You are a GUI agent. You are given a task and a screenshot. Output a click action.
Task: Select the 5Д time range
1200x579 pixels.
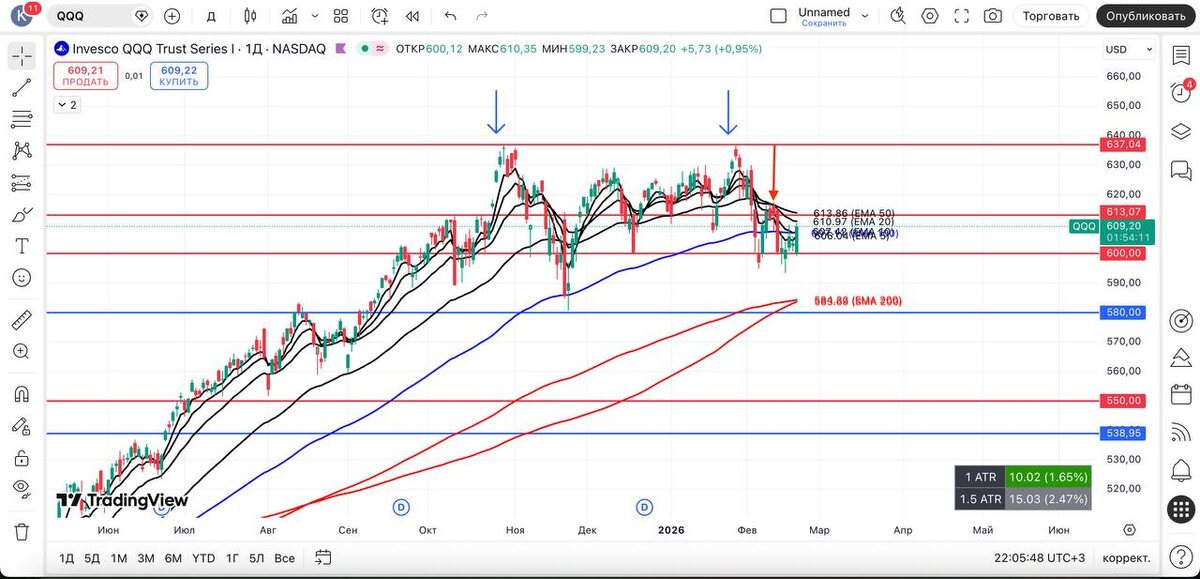click(92, 557)
